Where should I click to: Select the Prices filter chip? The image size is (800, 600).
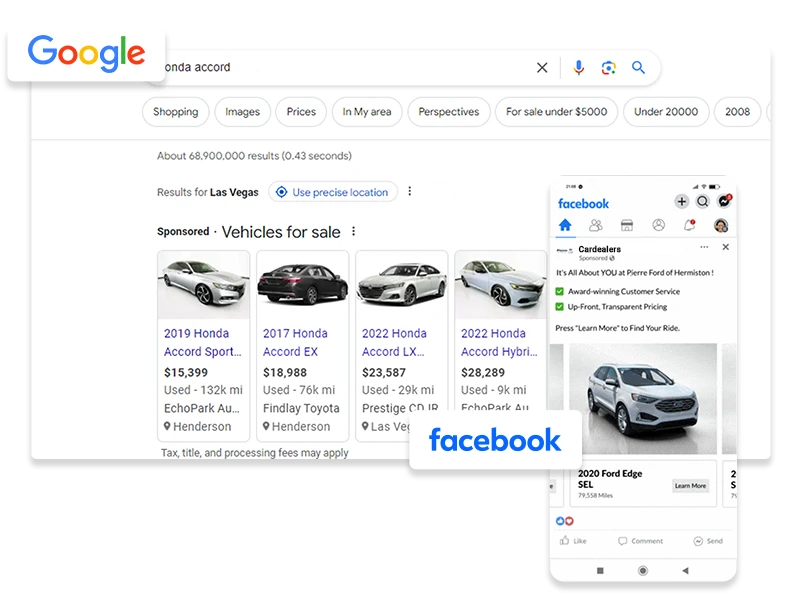tap(301, 112)
